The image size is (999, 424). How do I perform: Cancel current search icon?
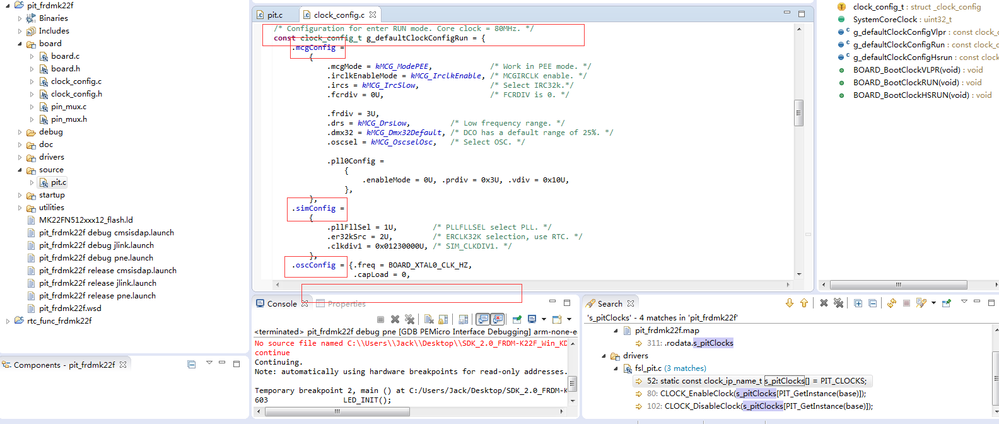pyautogui.click(x=907, y=303)
